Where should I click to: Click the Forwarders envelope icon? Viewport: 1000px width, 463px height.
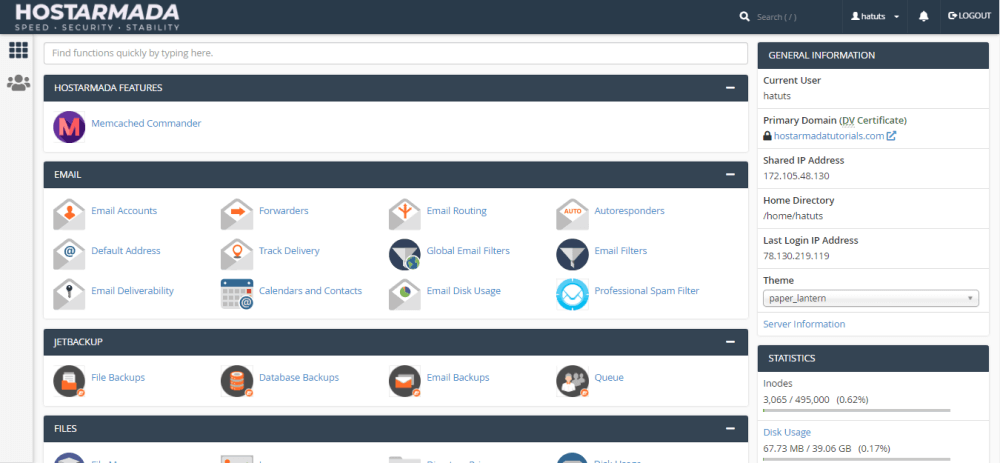237,214
